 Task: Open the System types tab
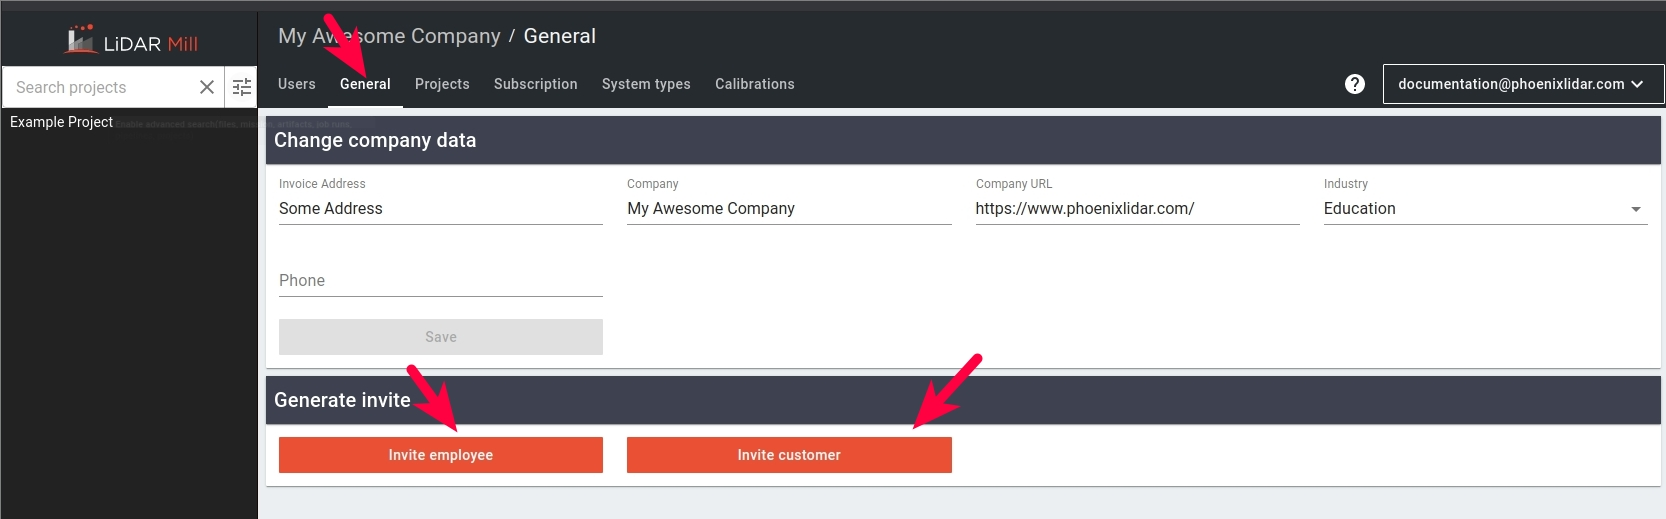[x=646, y=84]
